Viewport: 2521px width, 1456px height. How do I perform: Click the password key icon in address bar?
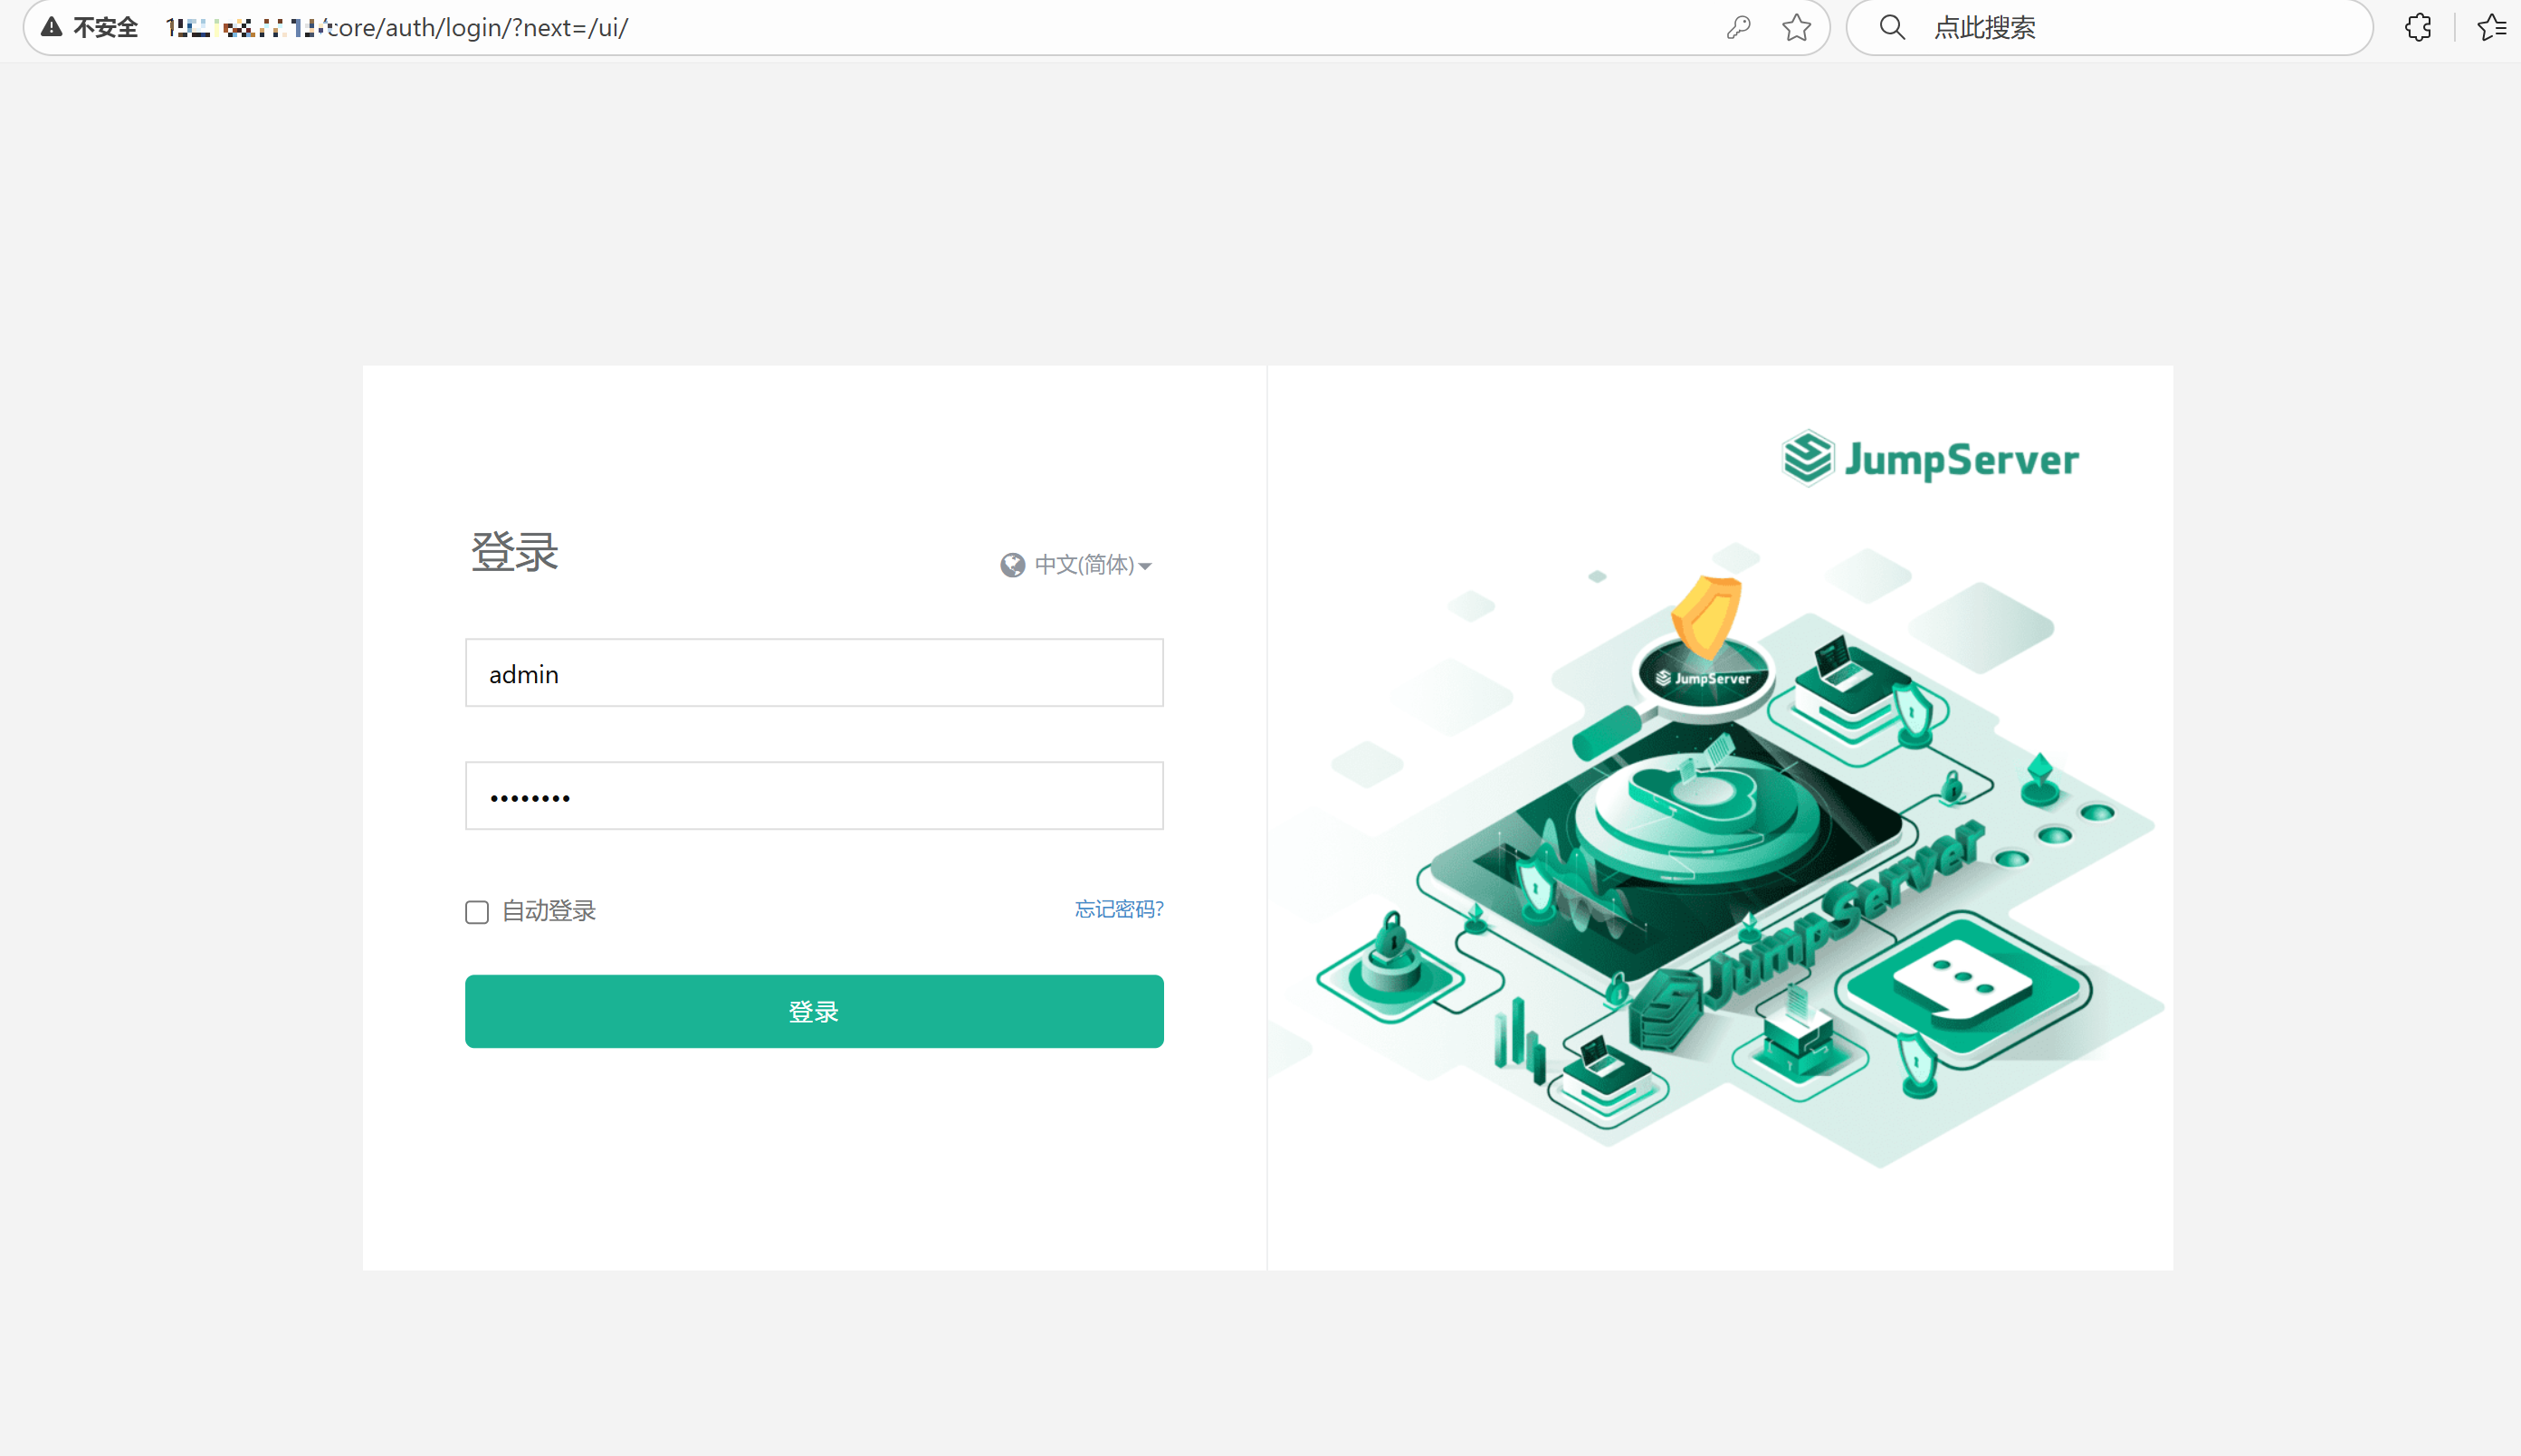(1737, 27)
